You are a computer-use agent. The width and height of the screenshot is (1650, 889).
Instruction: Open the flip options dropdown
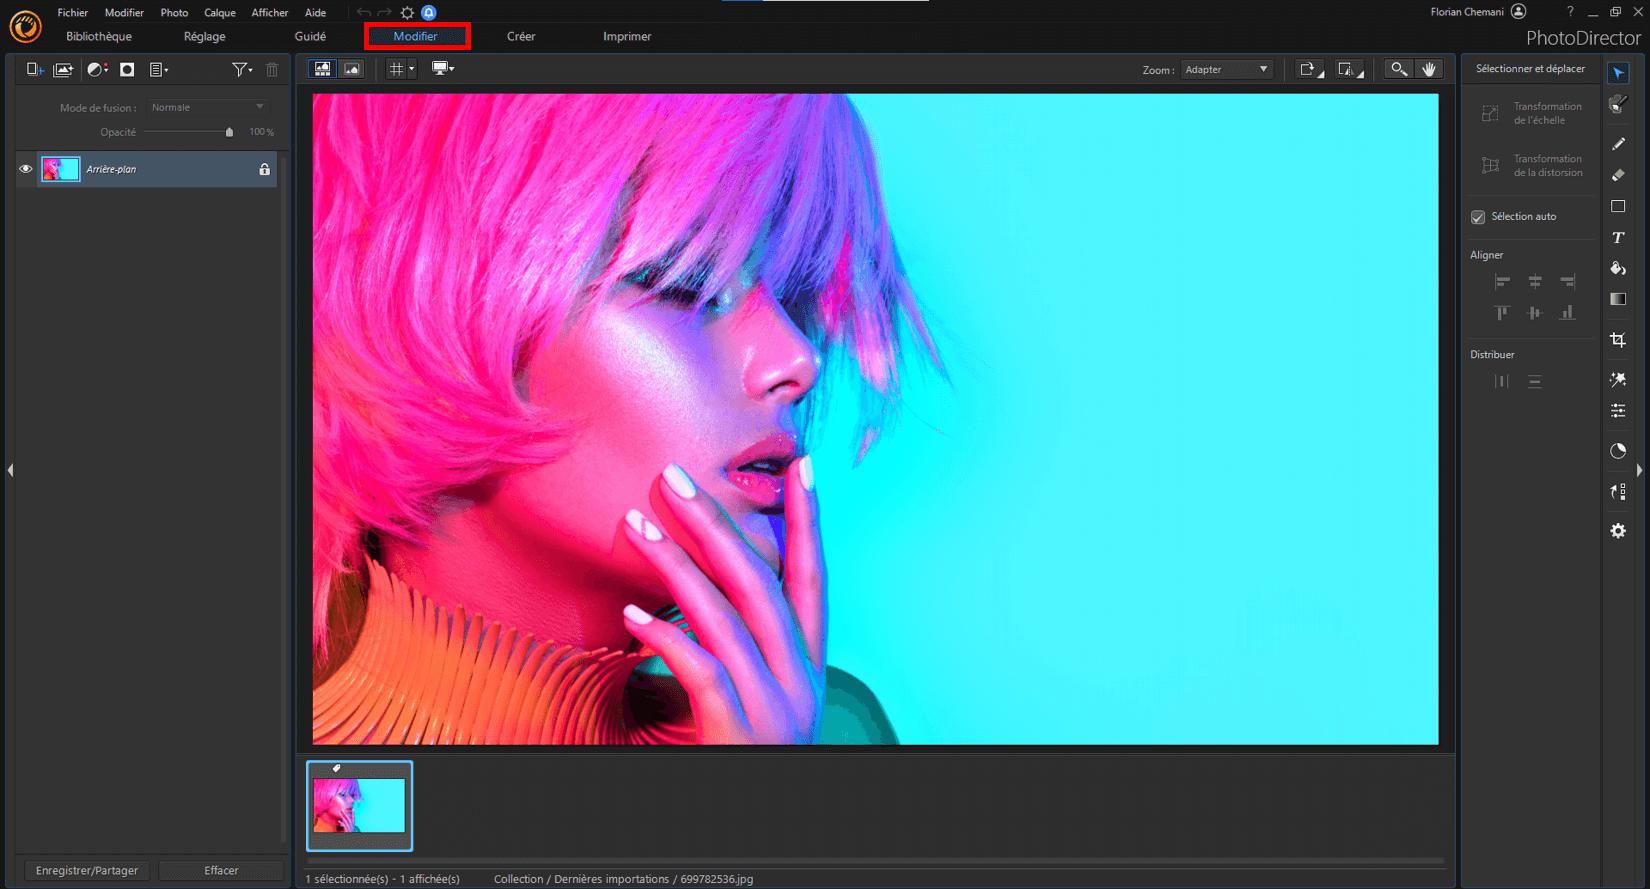click(x=1350, y=69)
